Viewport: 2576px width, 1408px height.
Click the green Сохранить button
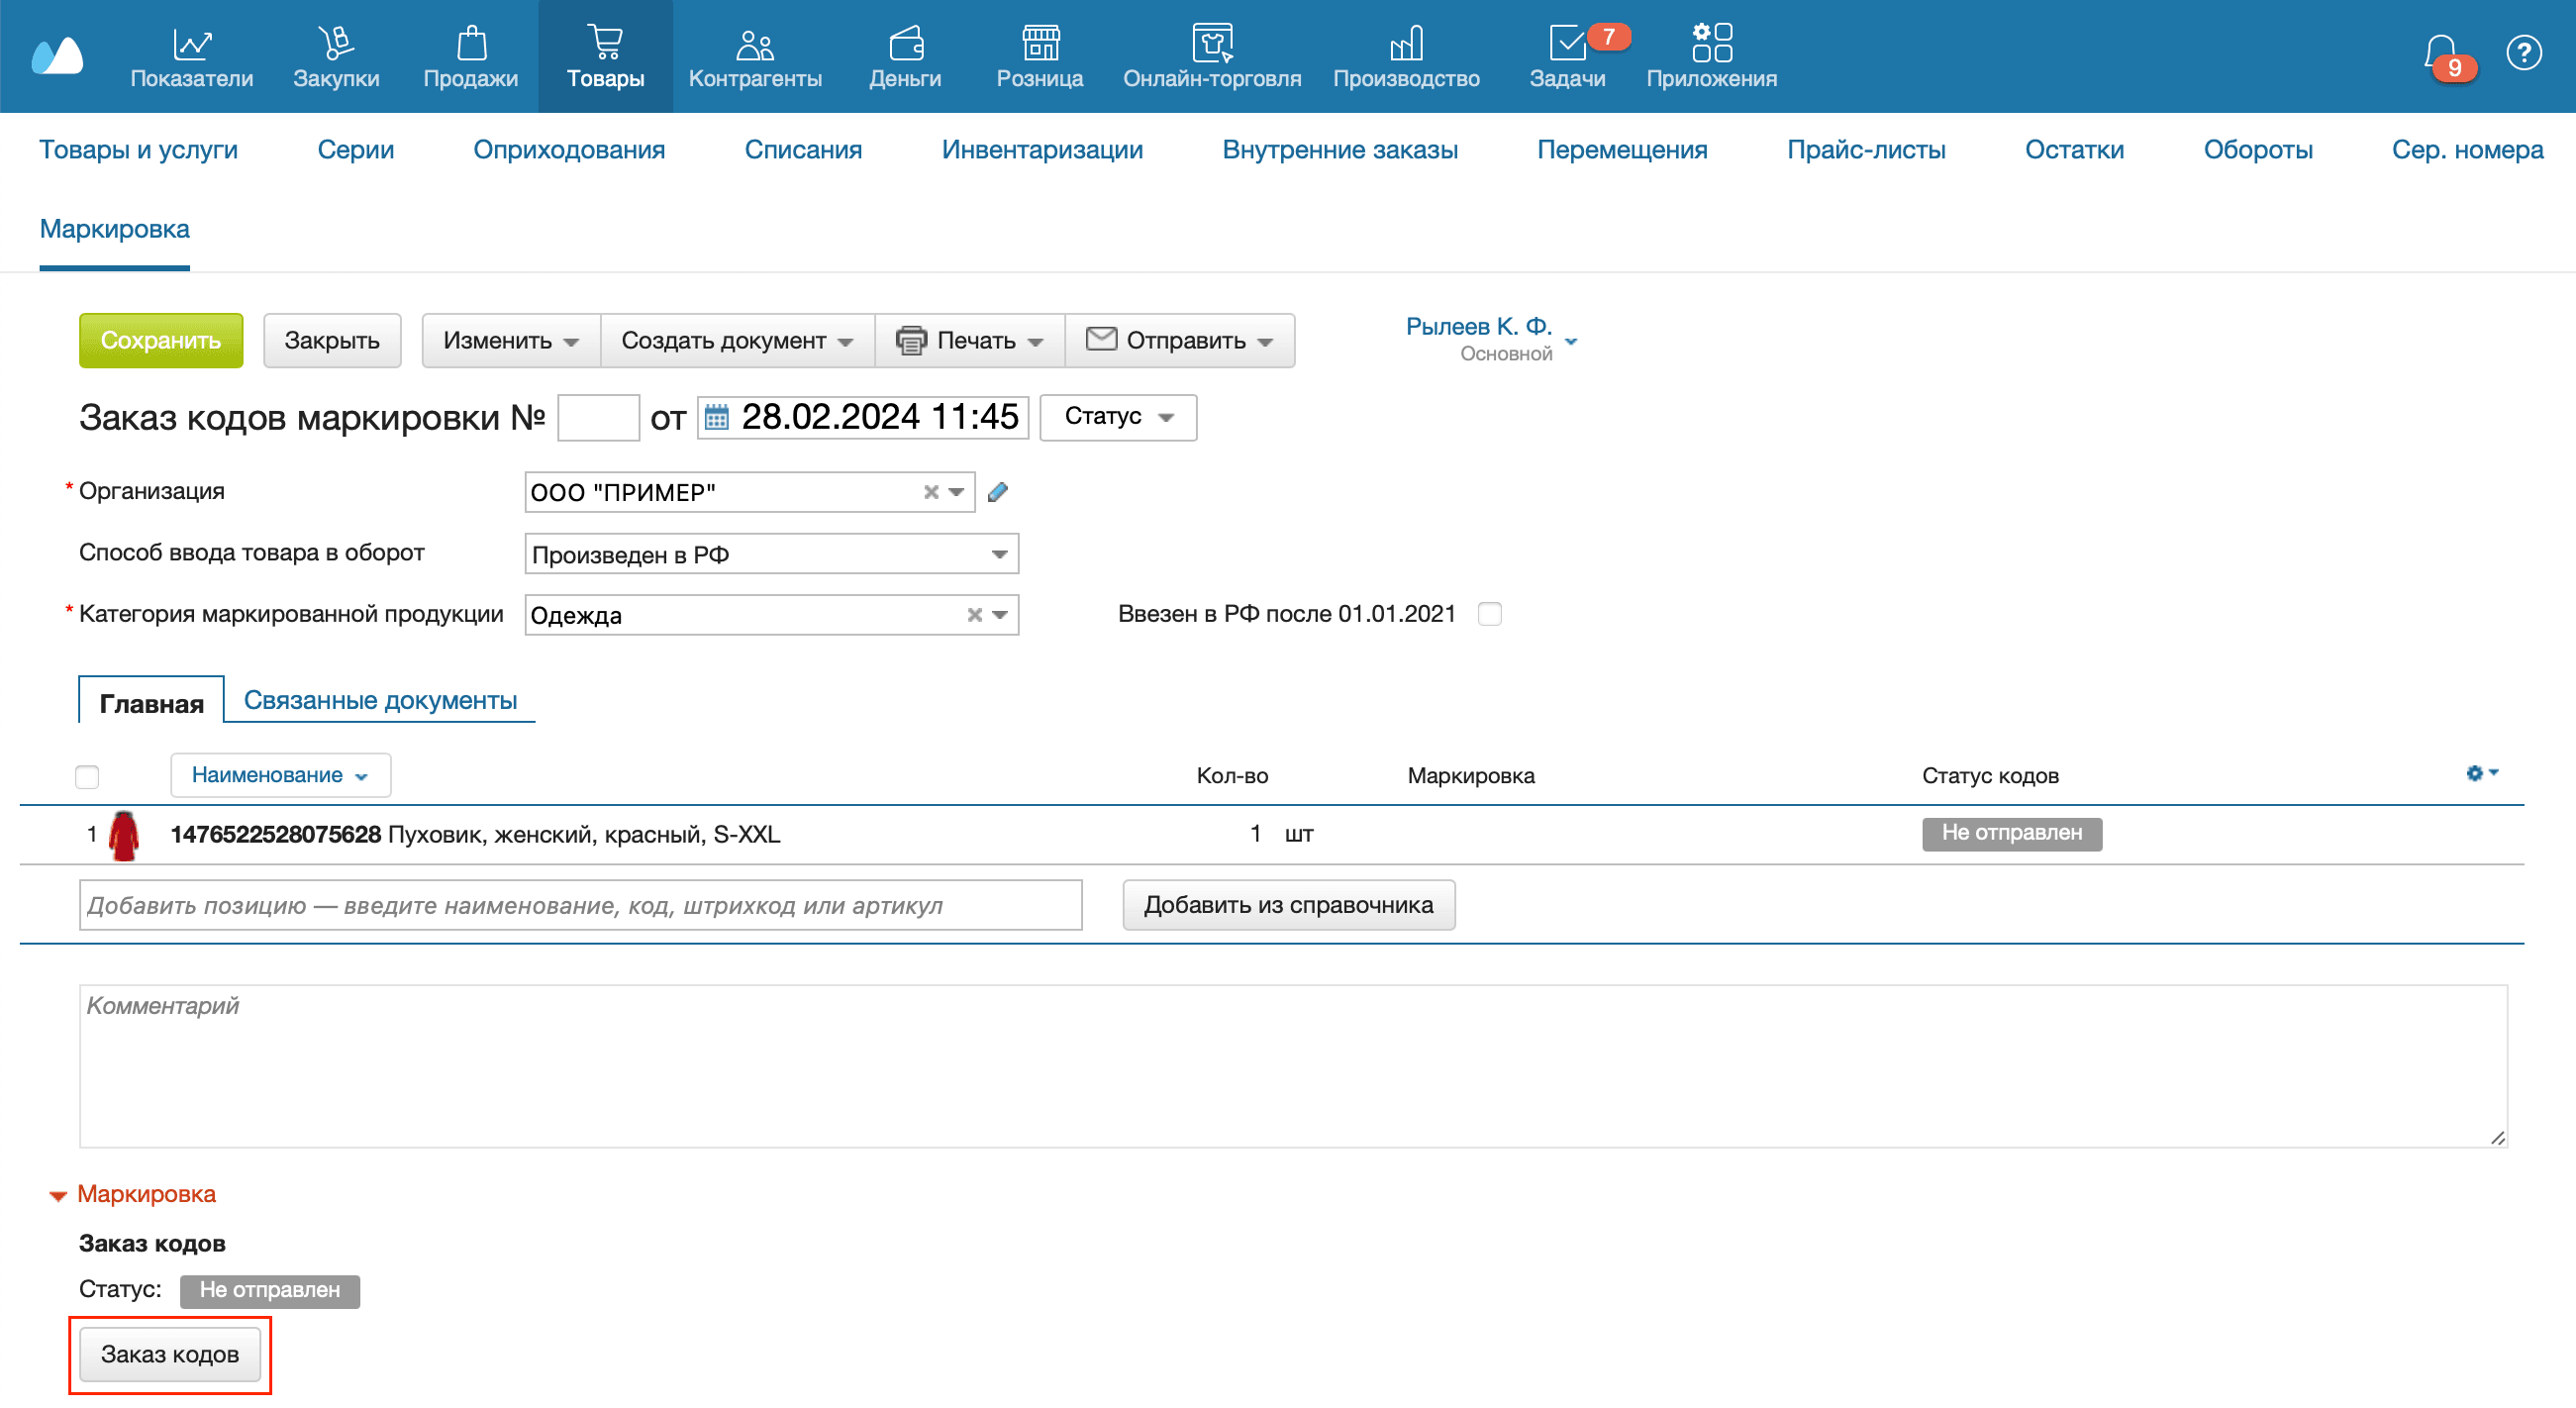[x=161, y=341]
